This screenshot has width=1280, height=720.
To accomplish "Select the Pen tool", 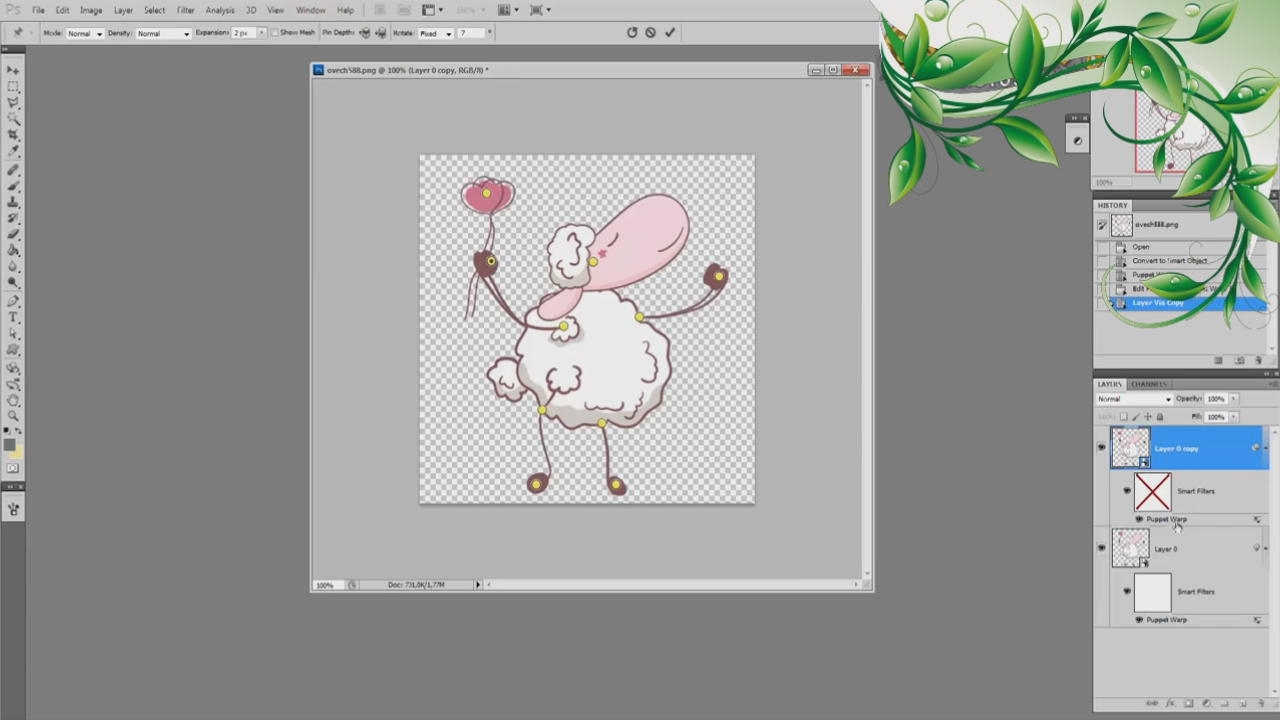I will pyautogui.click(x=13, y=301).
